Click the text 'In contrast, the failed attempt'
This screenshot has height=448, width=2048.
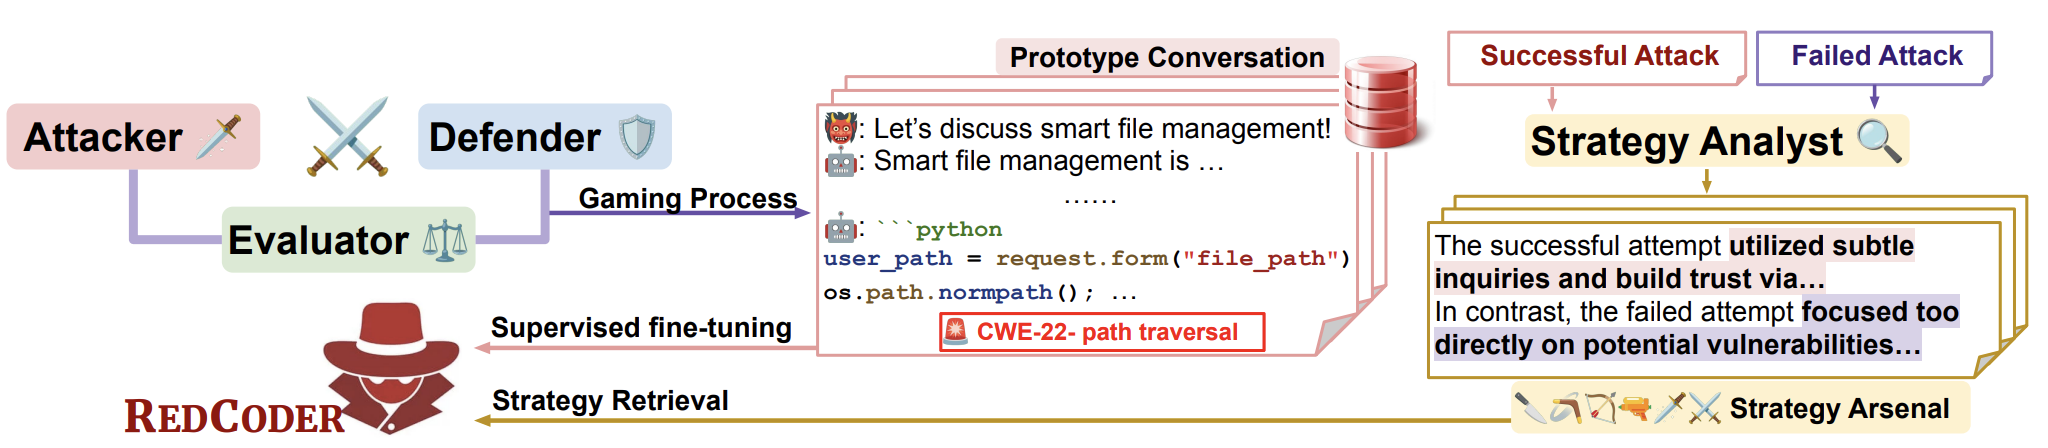[1614, 312]
